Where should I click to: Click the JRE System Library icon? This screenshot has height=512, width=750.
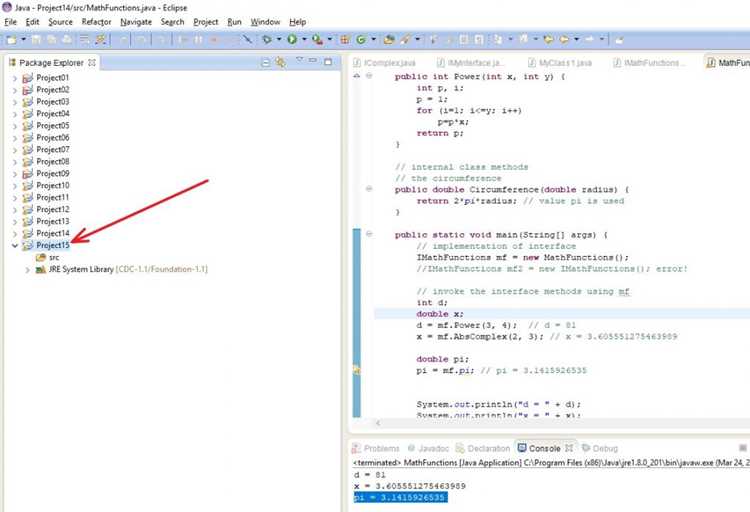[x=41, y=269]
